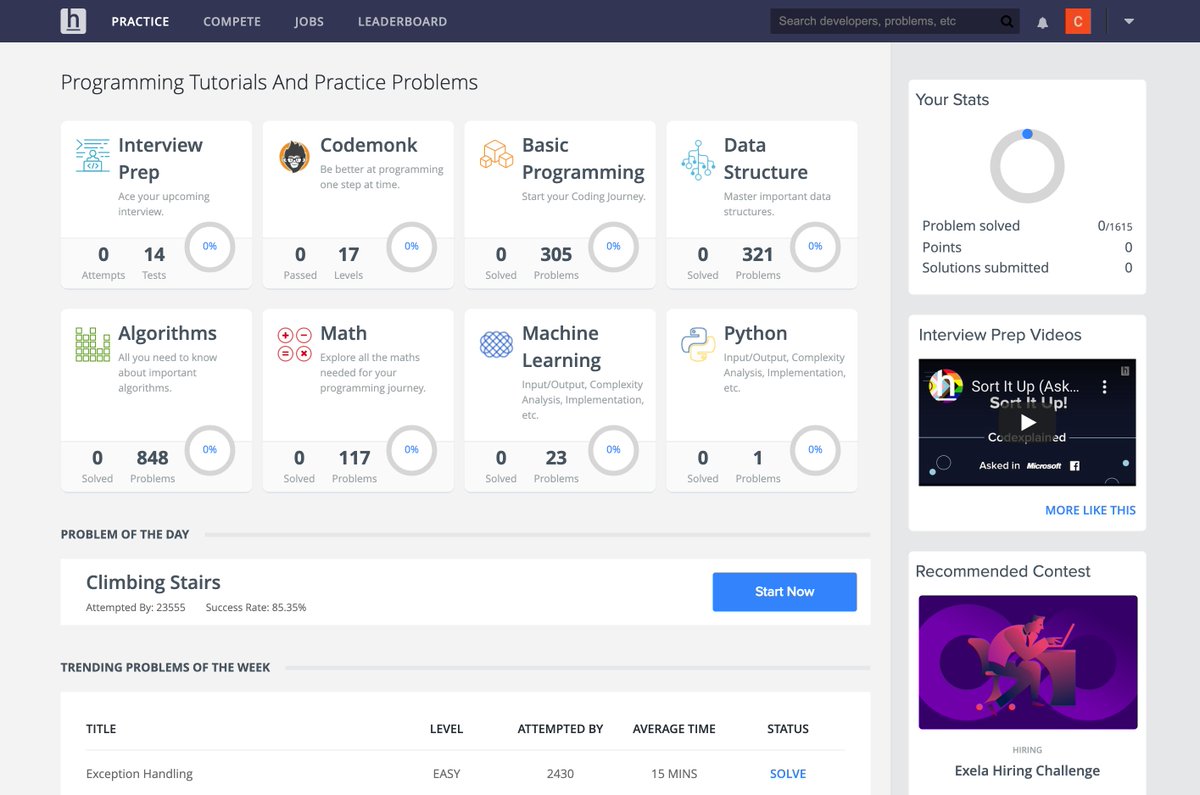
Task: Click the MORE LIKE THIS link
Action: point(1090,510)
